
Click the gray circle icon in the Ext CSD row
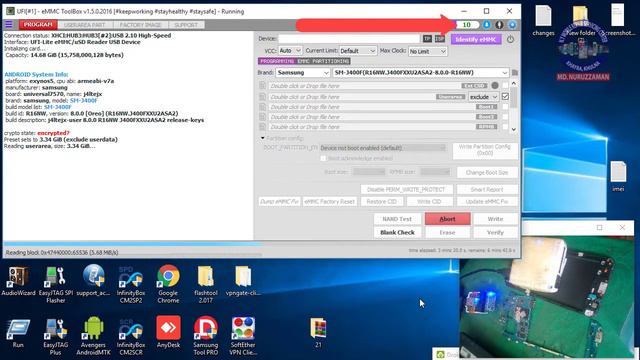[495, 86]
